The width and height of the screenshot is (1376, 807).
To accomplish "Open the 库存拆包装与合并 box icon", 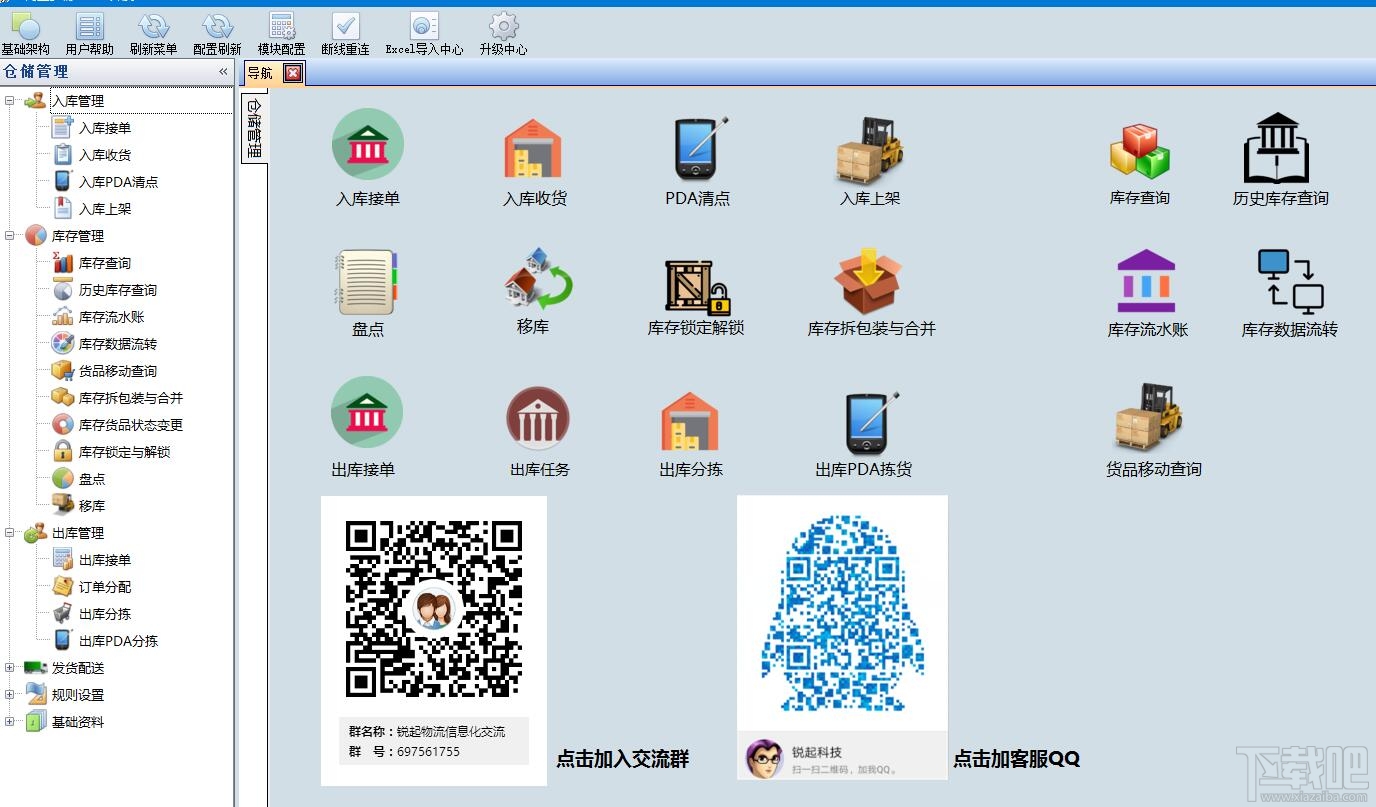I will [x=868, y=281].
